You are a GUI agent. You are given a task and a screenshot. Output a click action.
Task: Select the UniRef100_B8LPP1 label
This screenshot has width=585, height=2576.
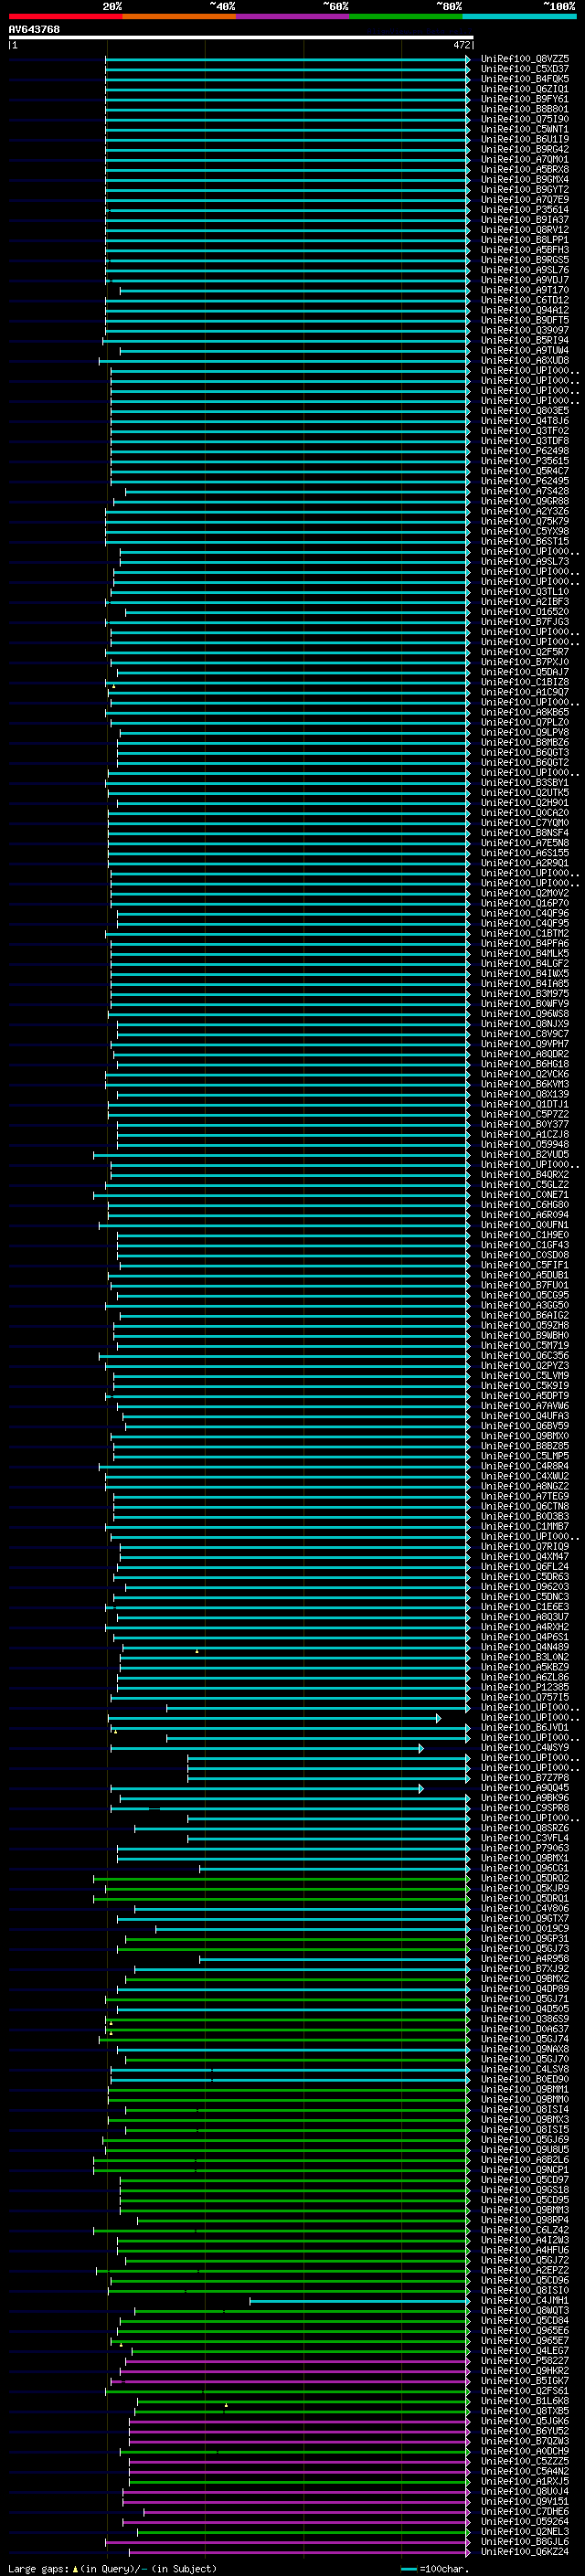(525, 240)
